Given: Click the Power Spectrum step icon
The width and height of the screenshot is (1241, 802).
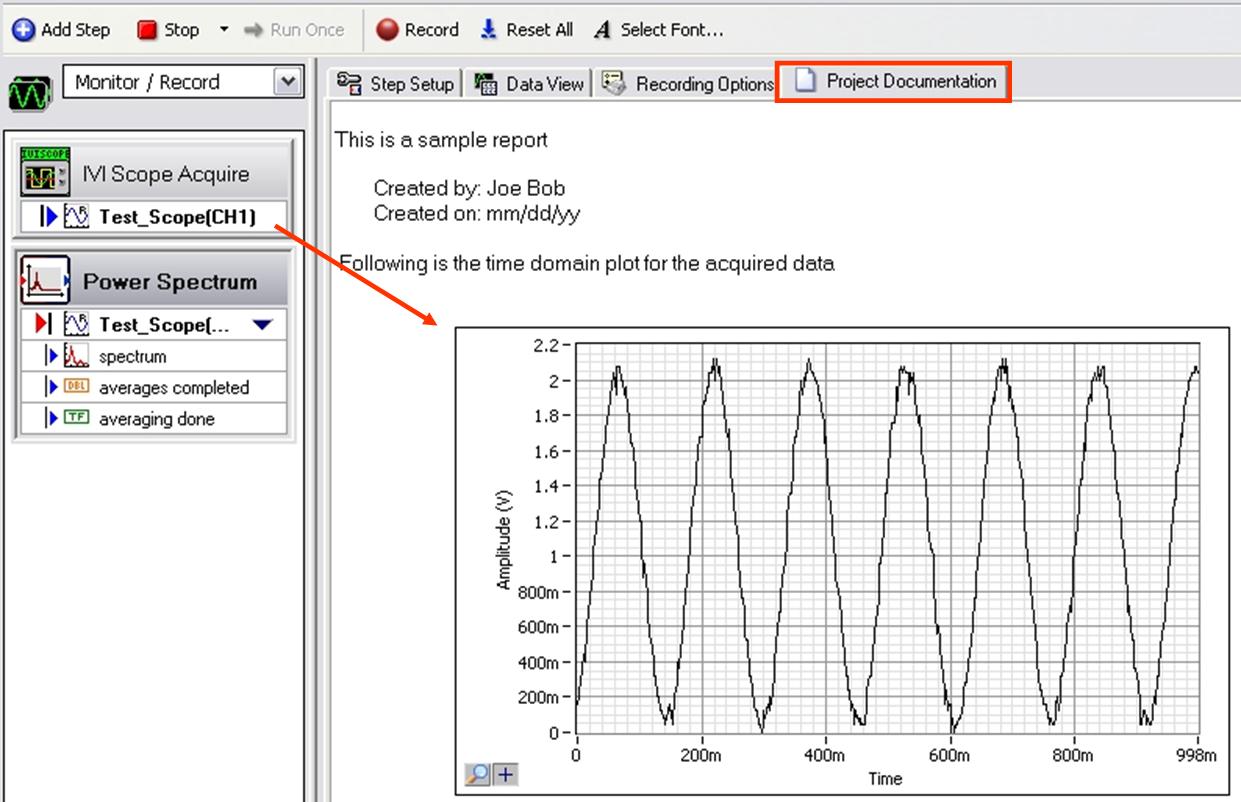Looking at the screenshot, I should pos(45,282).
